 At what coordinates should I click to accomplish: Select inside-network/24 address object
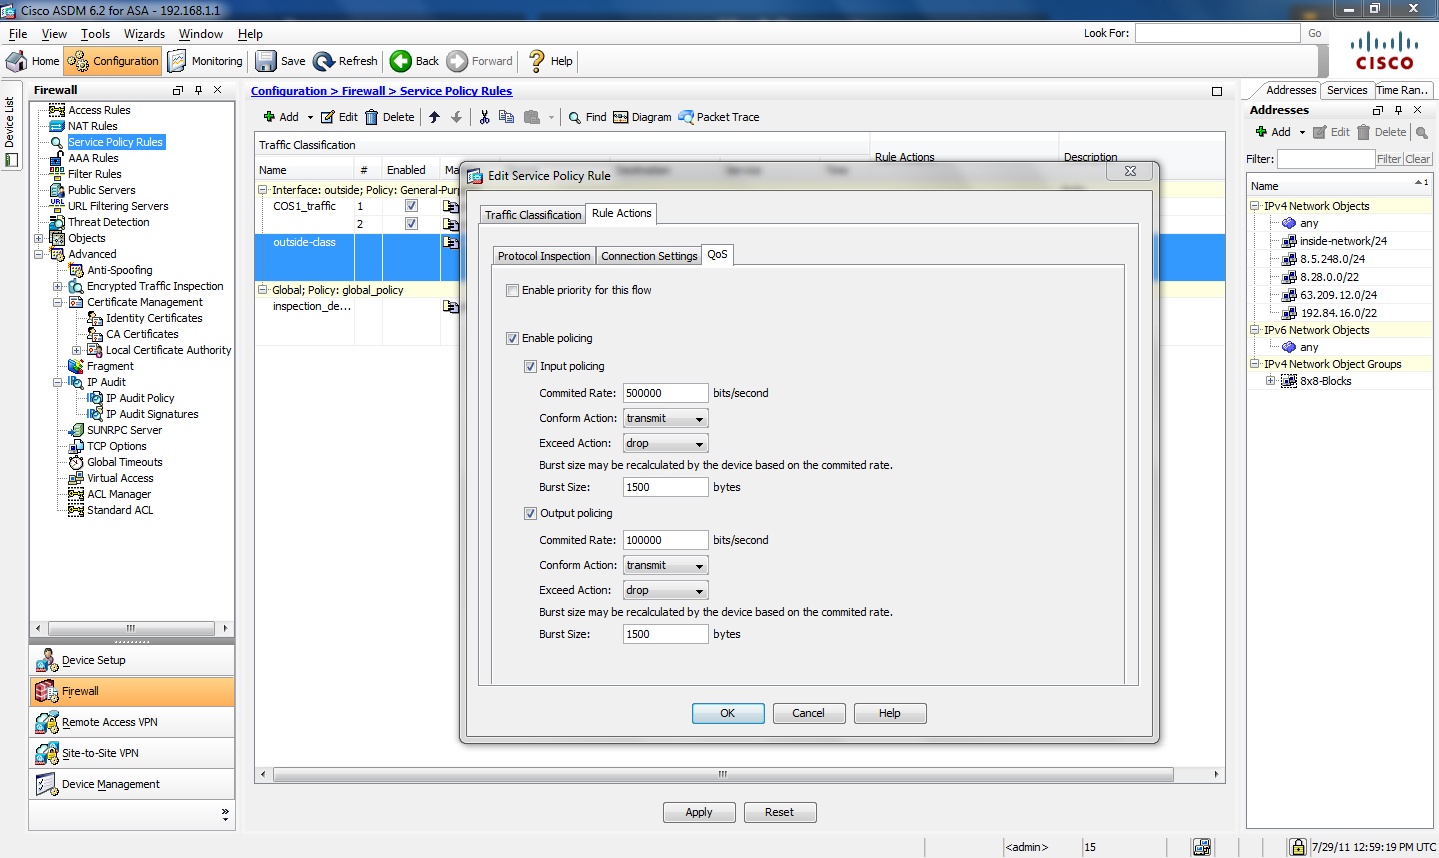(x=1343, y=241)
